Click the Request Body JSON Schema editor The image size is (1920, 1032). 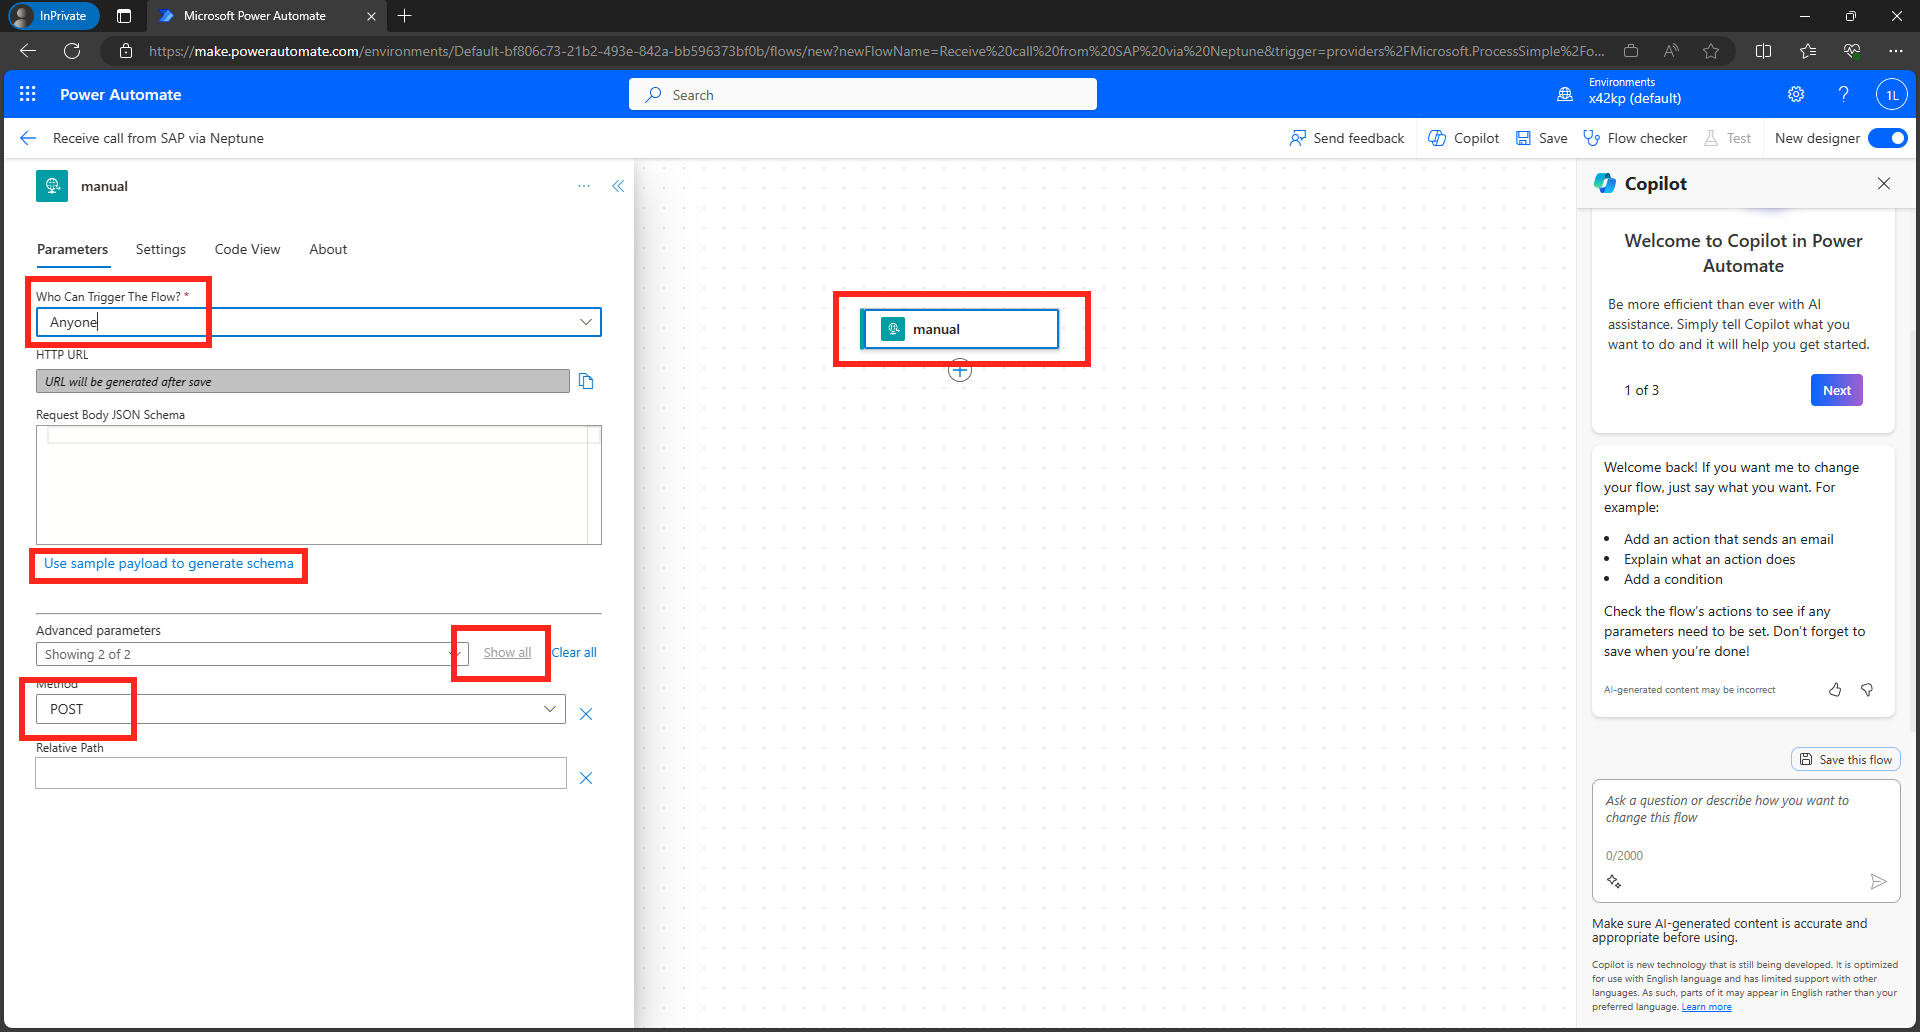pyautogui.click(x=319, y=485)
